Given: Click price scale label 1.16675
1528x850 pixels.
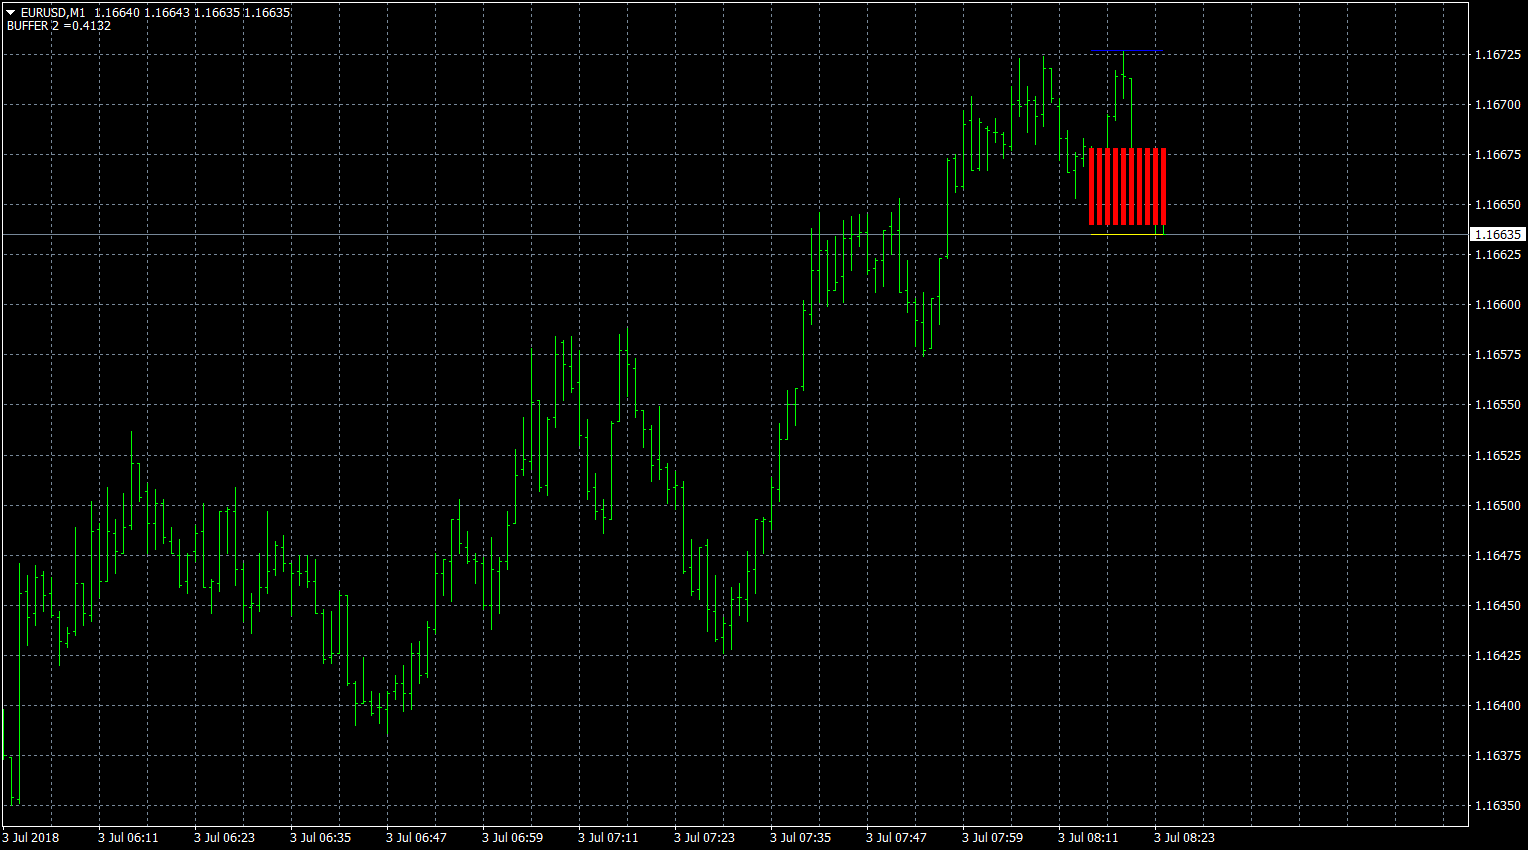Looking at the screenshot, I should tap(1498, 155).
